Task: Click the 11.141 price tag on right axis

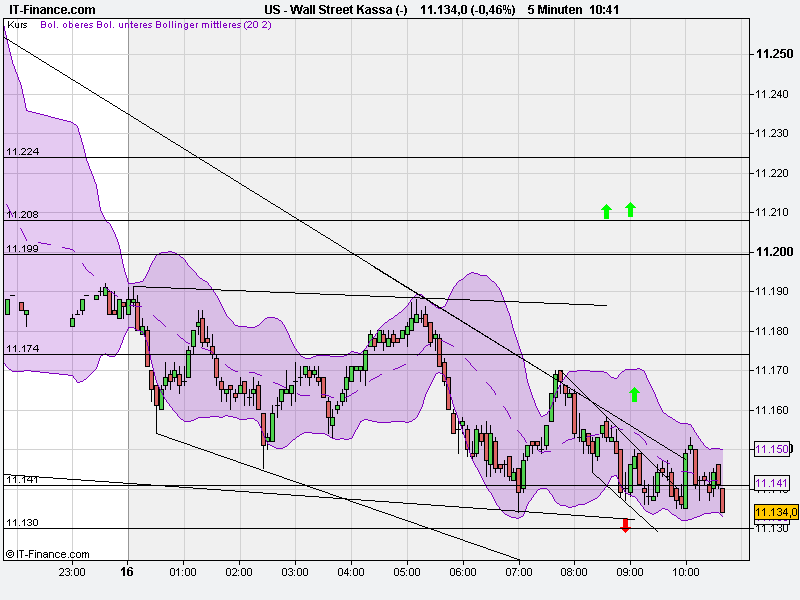Action: click(771, 484)
